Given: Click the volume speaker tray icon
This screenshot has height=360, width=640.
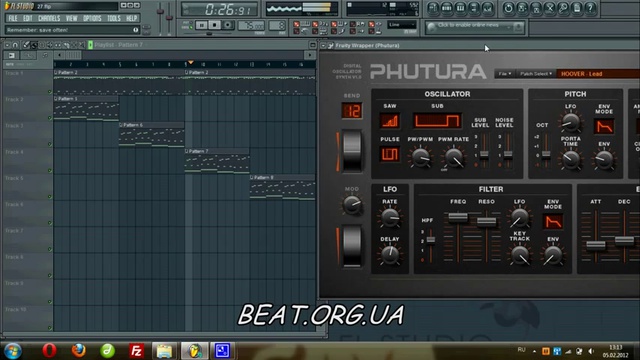Looking at the screenshot, I should [x=591, y=351].
